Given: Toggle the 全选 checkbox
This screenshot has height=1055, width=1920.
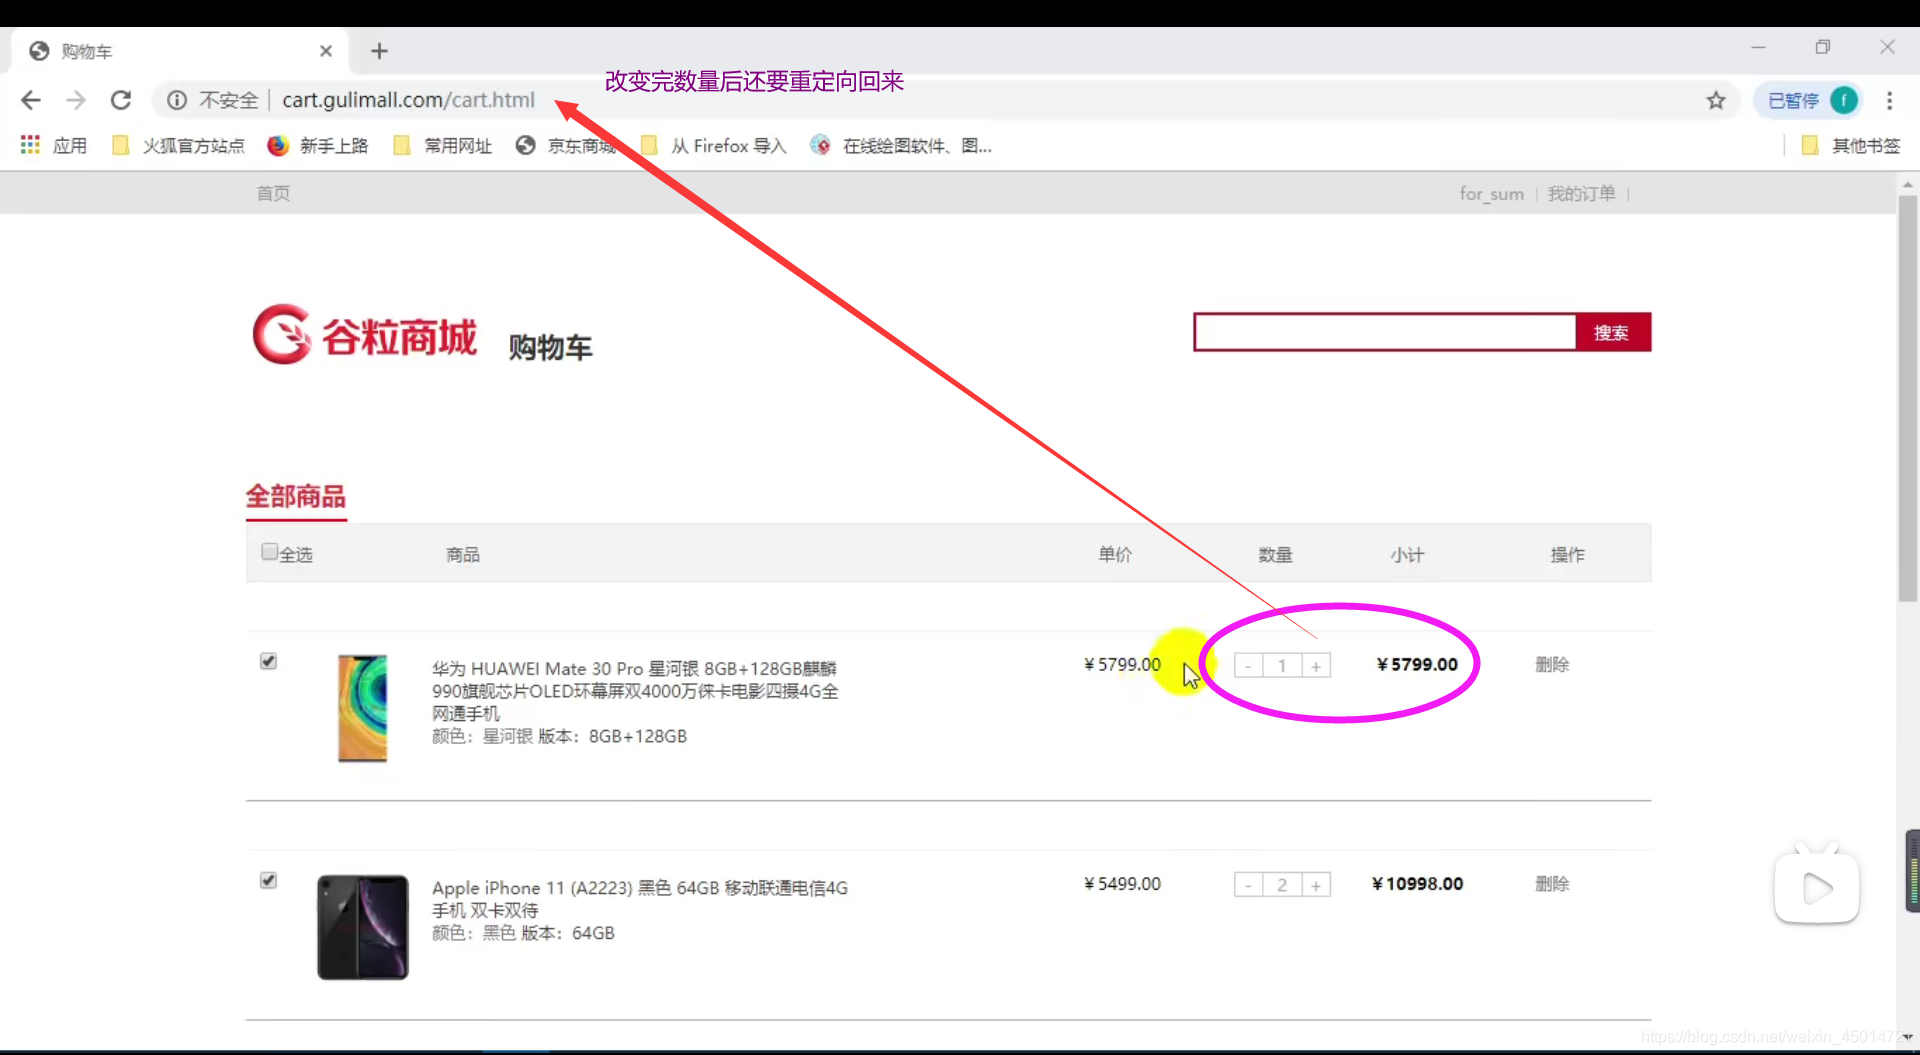Looking at the screenshot, I should coord(269,552).
